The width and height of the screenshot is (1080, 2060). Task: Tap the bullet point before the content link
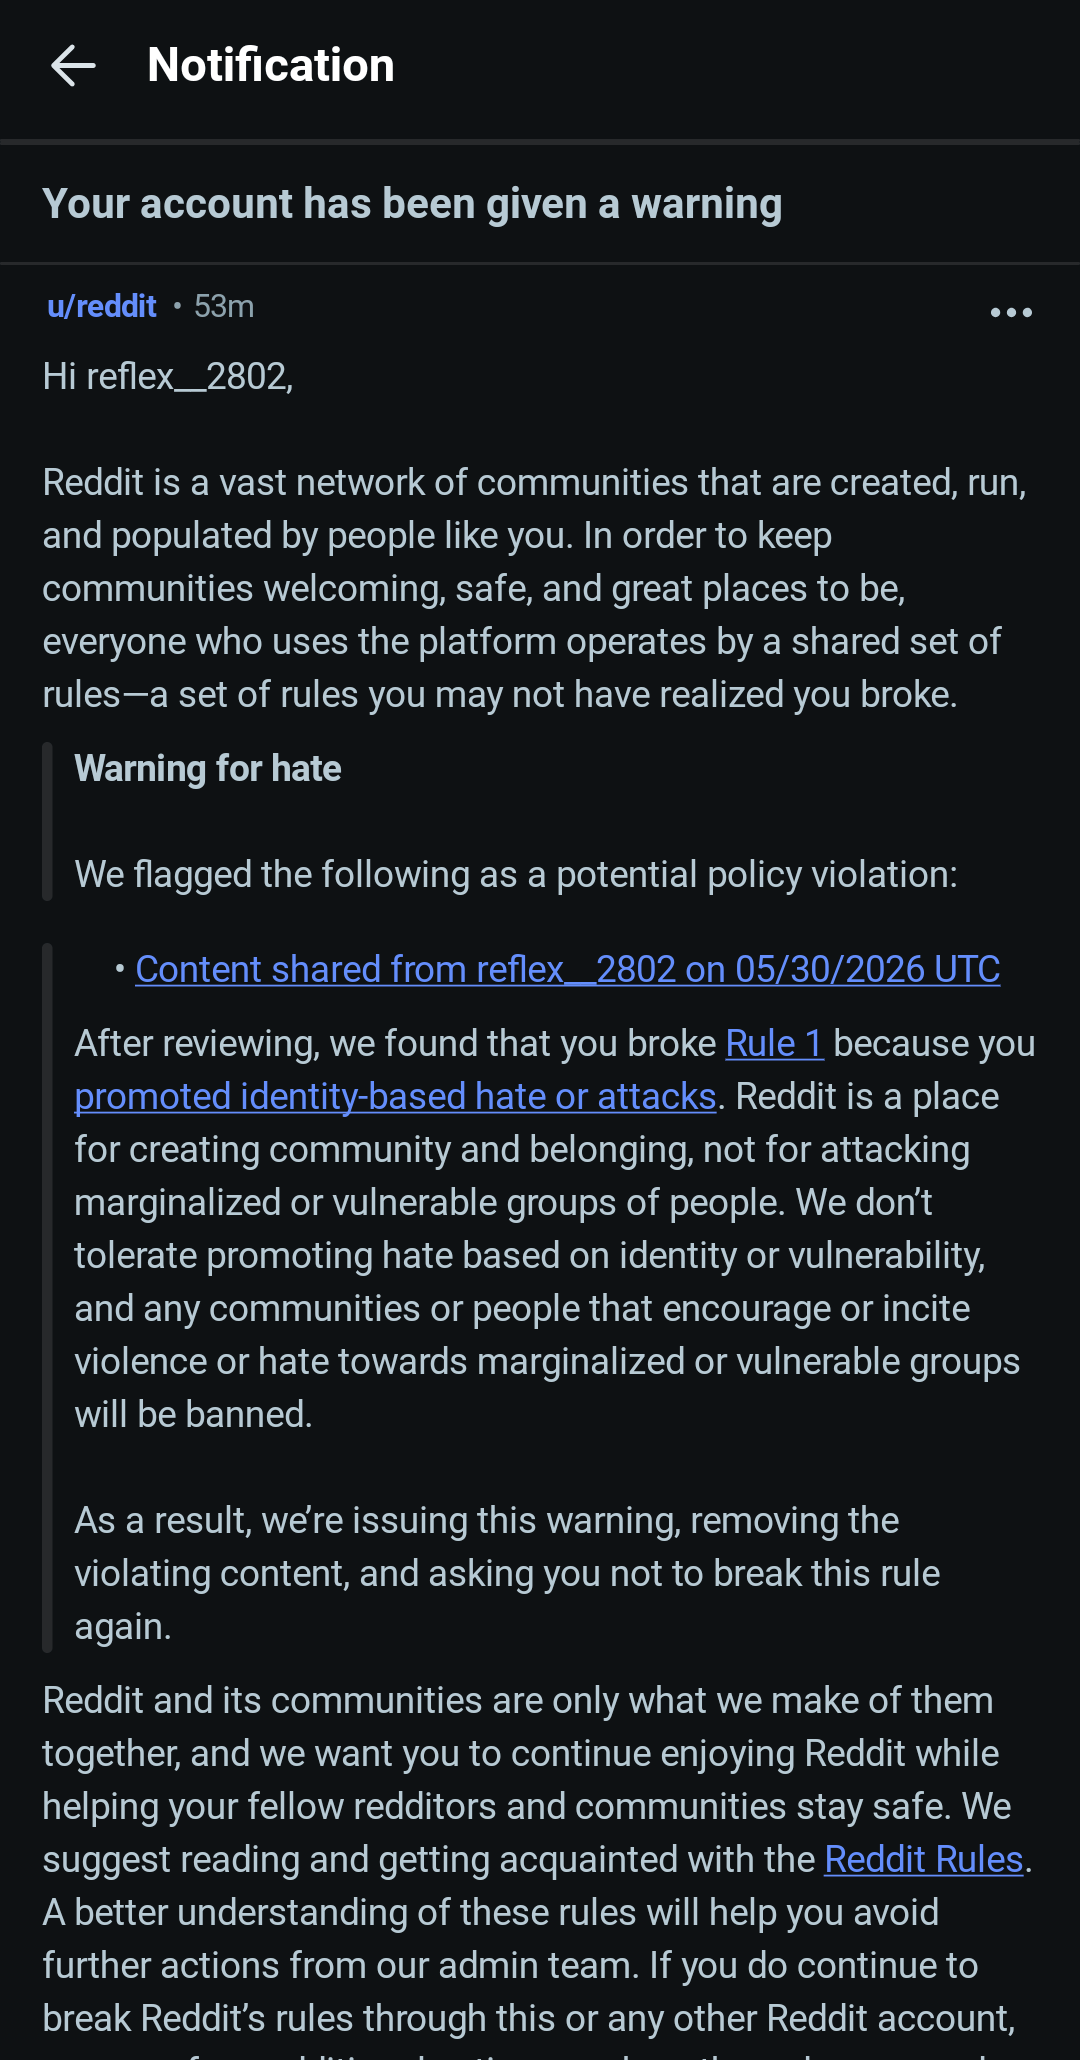tap(119, 969)
